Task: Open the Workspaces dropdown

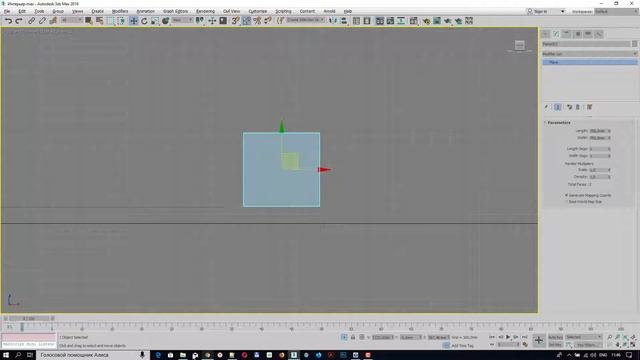Action: (x=616, y=11)
